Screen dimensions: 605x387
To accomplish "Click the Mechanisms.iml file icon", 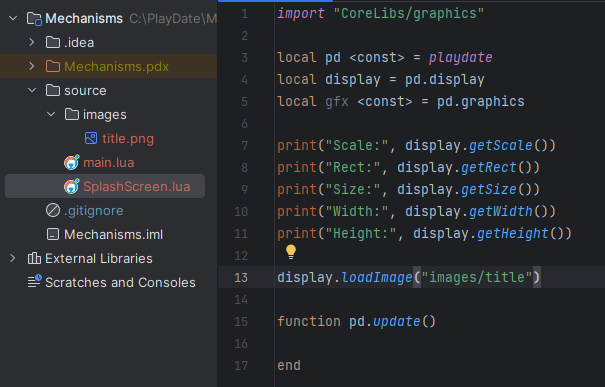I will click(53, 234).
